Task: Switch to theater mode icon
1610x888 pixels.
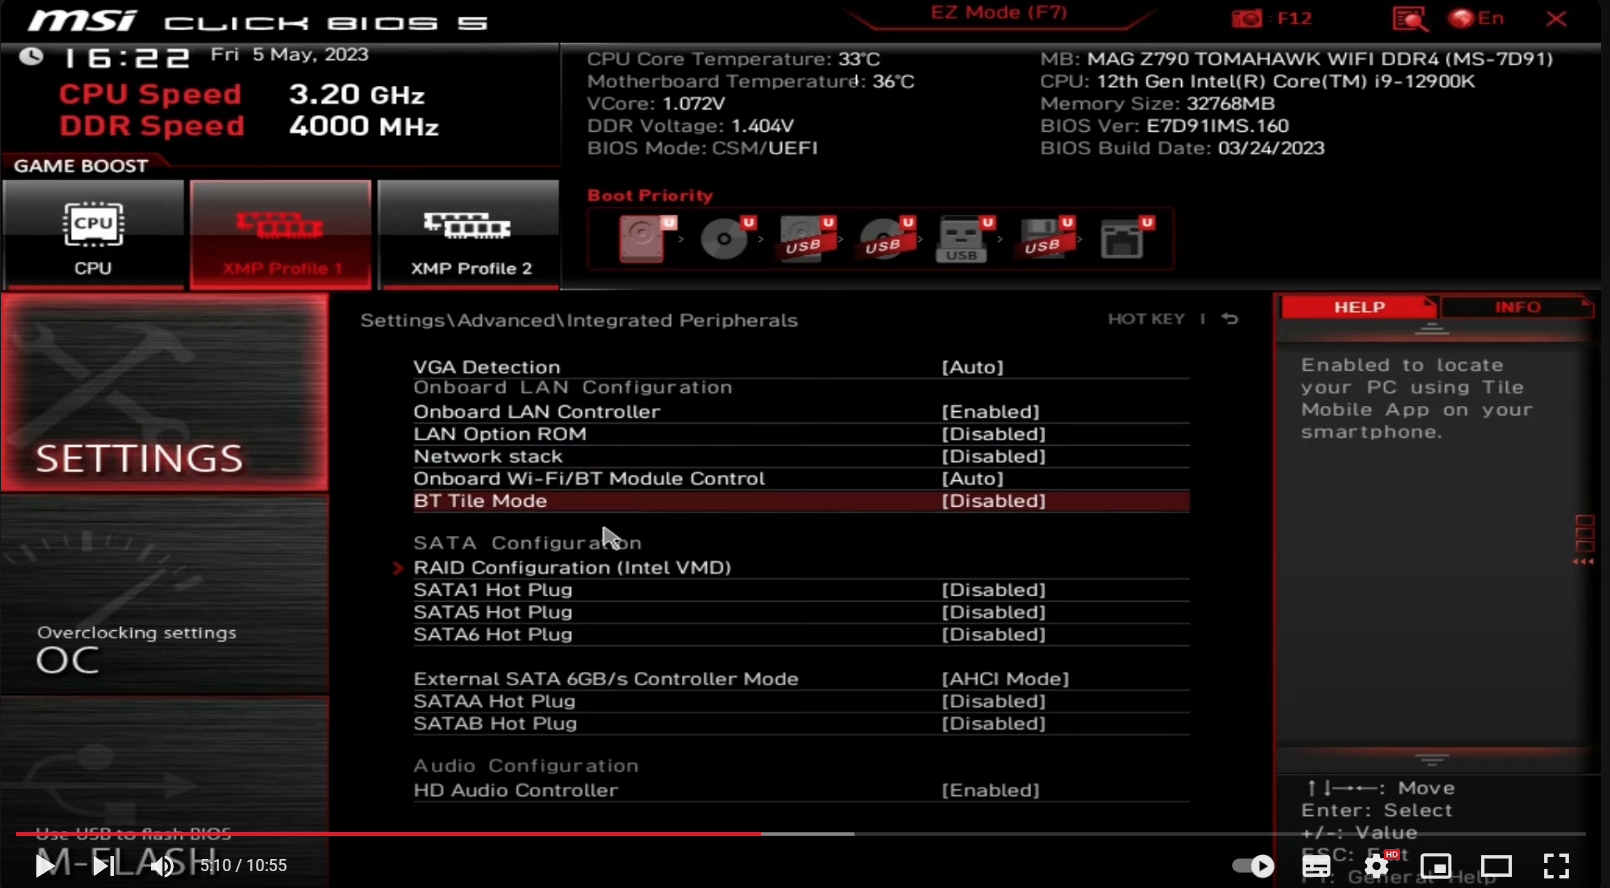Action: [1496, 865]
